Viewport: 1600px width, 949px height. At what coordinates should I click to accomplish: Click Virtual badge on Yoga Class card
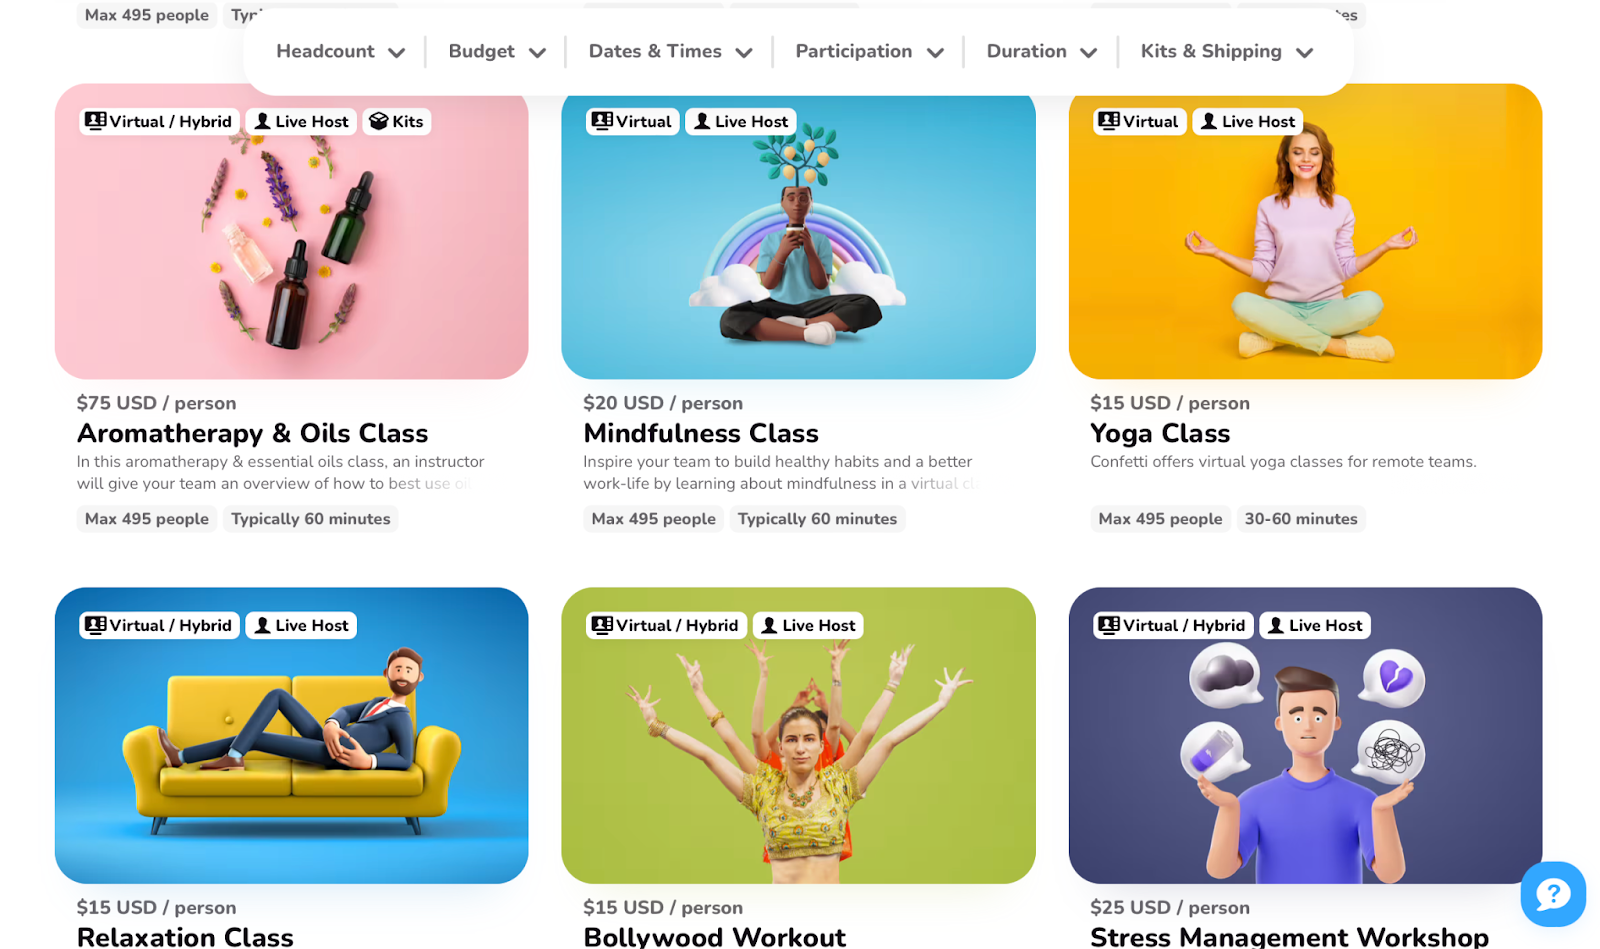1139,121
